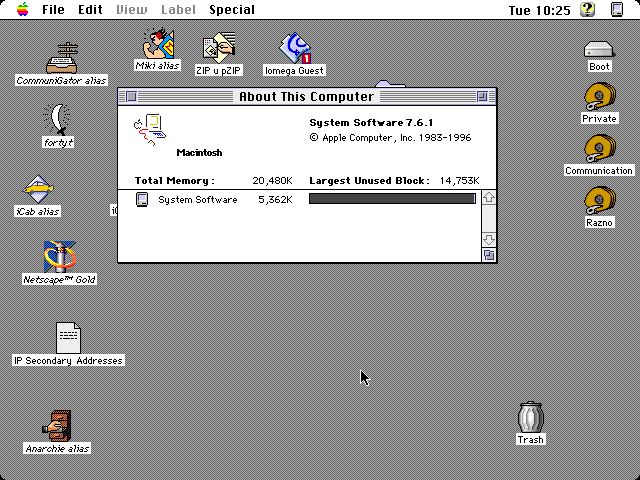
Task: Open the File menu
Action: (53, 9)
